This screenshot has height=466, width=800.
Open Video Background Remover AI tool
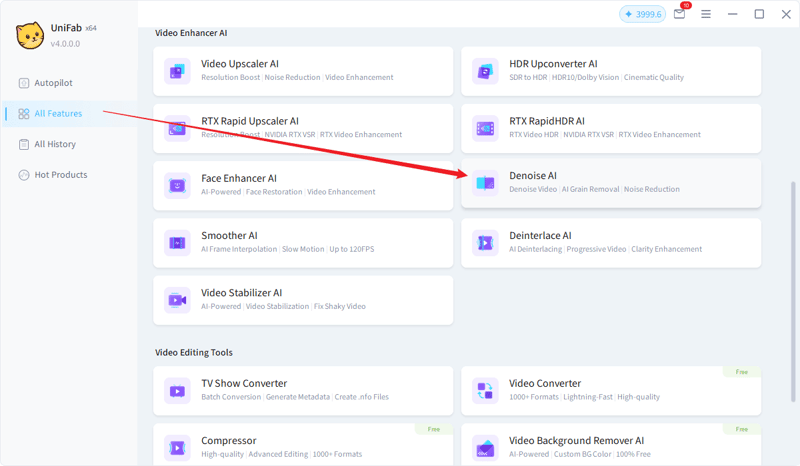611,445
